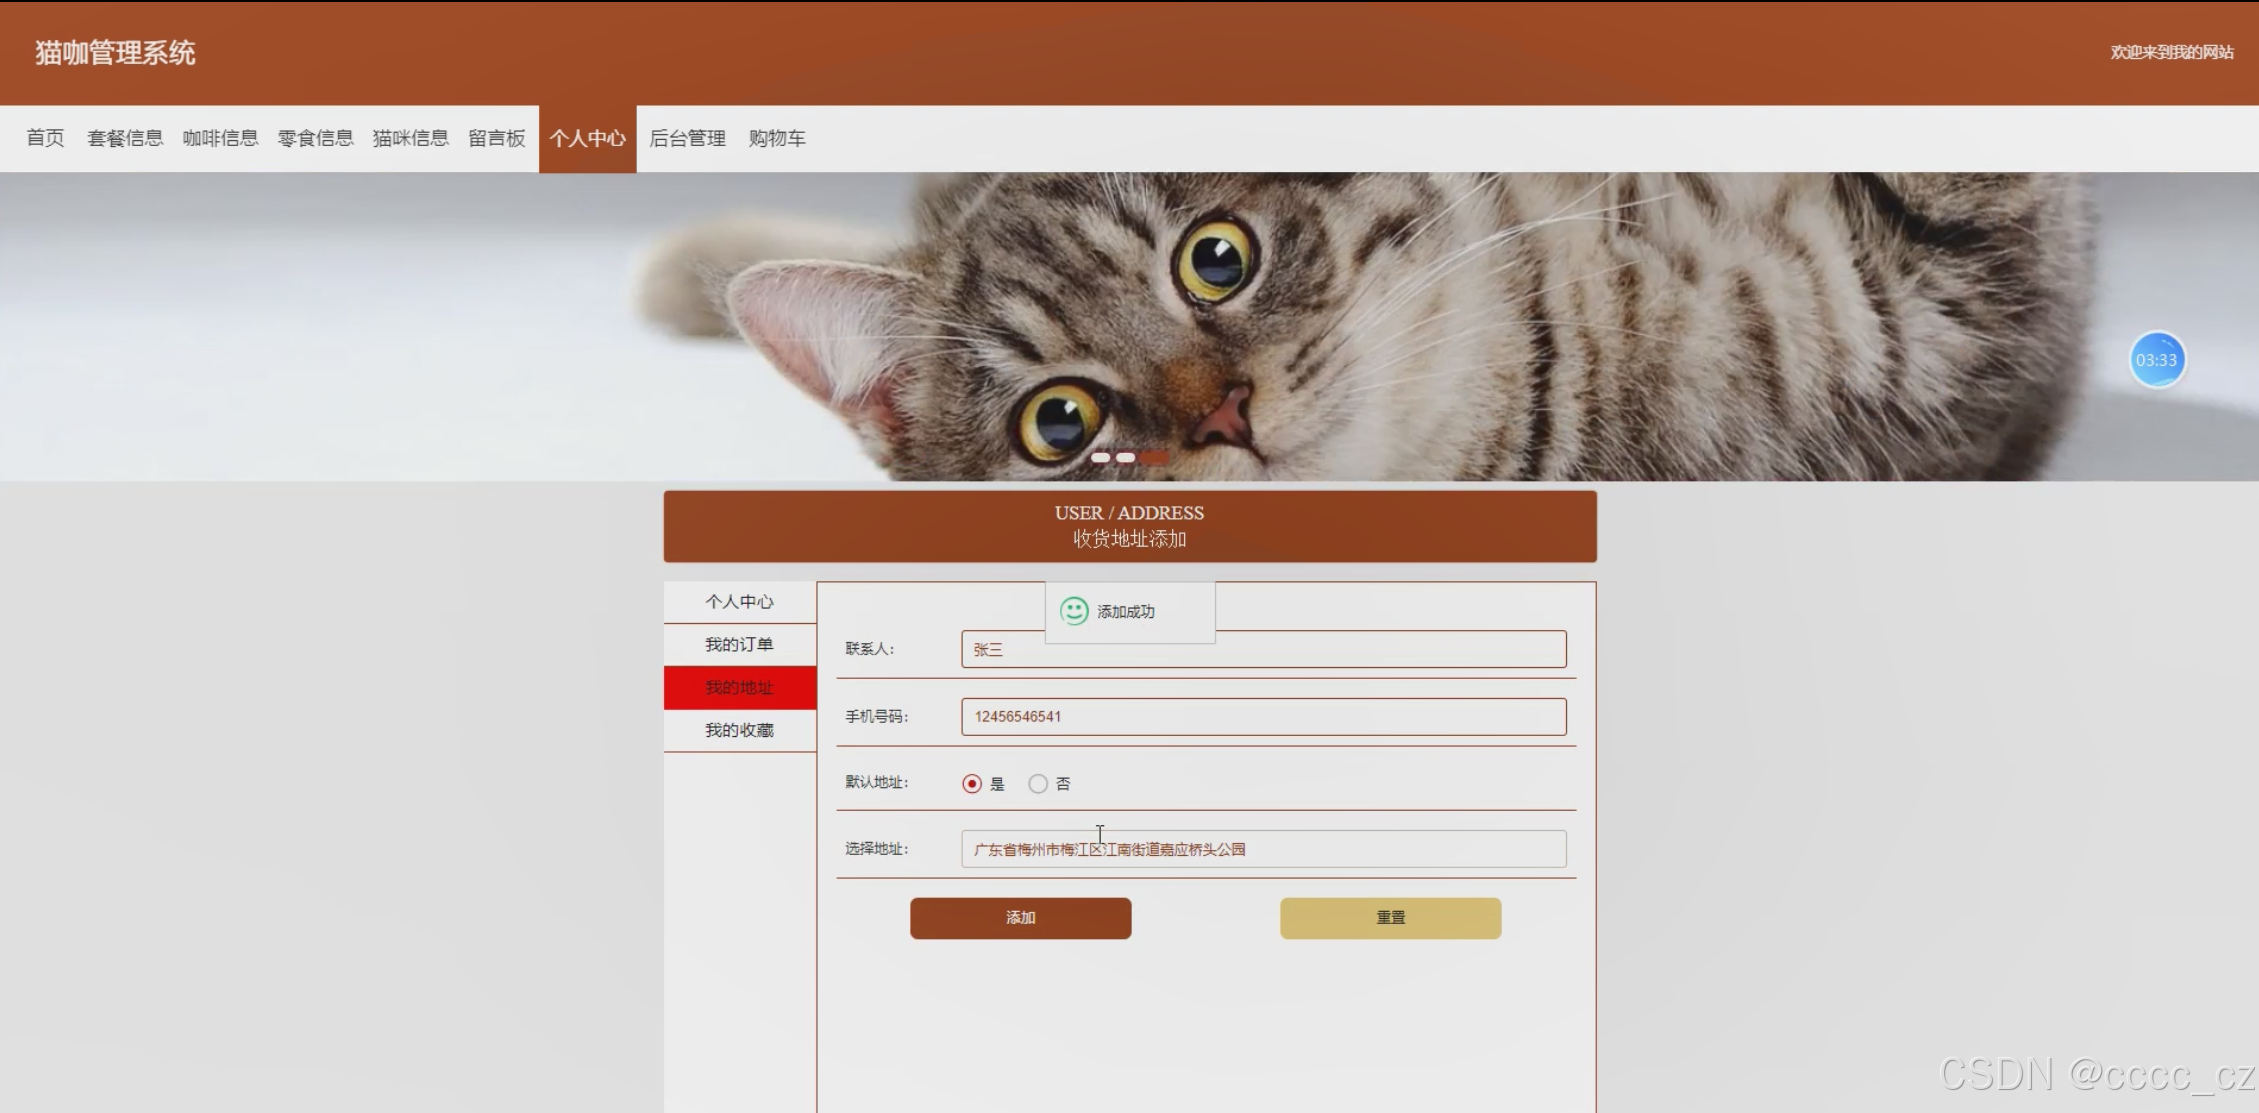Image resolution: width=2259 pixels, height=1113 pixels.
Task: Click the 选择地址 address field
Action: pos(1263,850)
